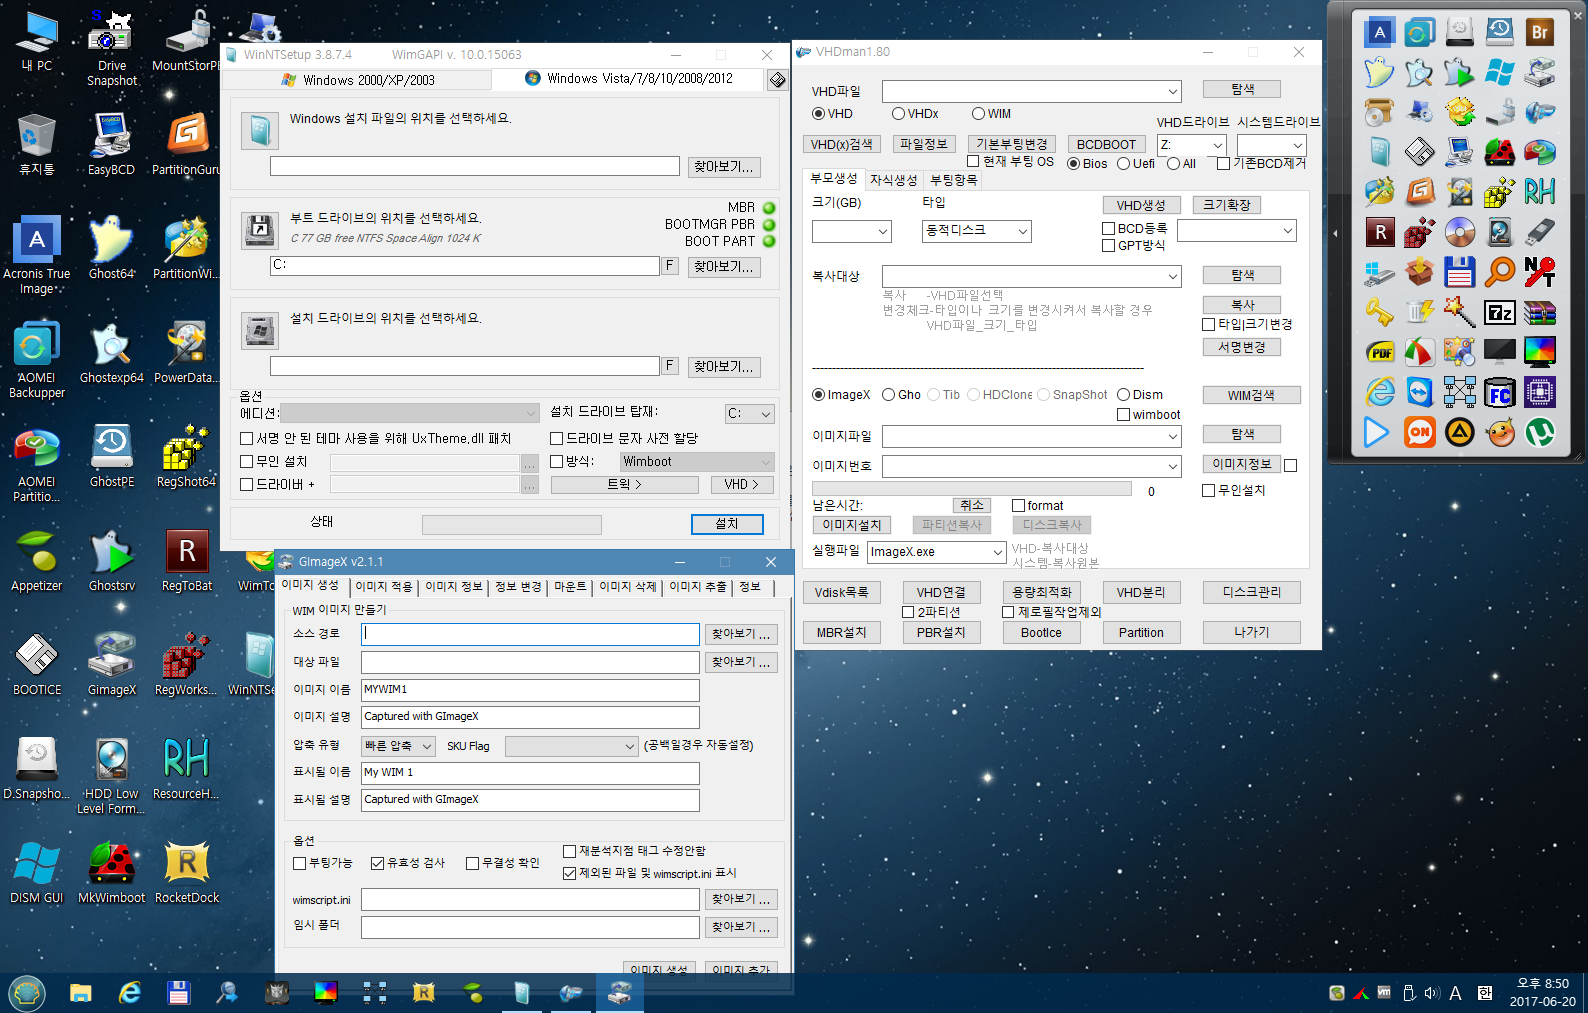Open the C: install drive mount dropdown
Screen dimensions: 1588x1013
(749, 414)
